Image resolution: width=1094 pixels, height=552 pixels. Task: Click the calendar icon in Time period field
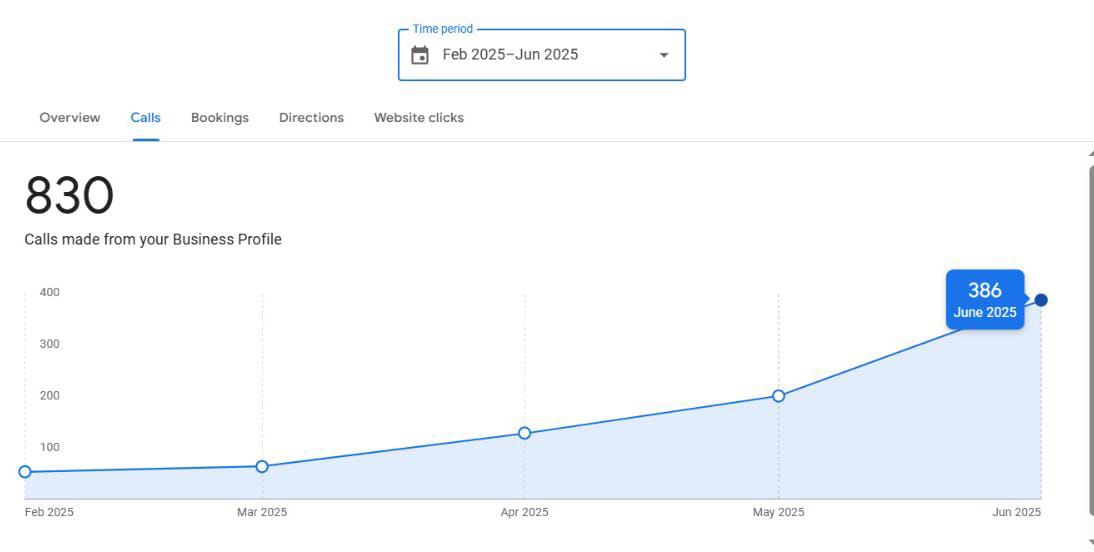420,55
